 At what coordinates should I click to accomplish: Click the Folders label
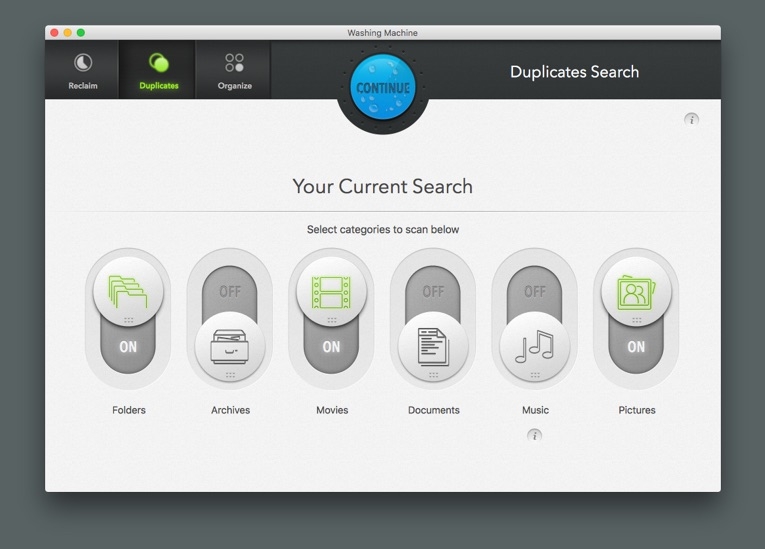point(129,410)
